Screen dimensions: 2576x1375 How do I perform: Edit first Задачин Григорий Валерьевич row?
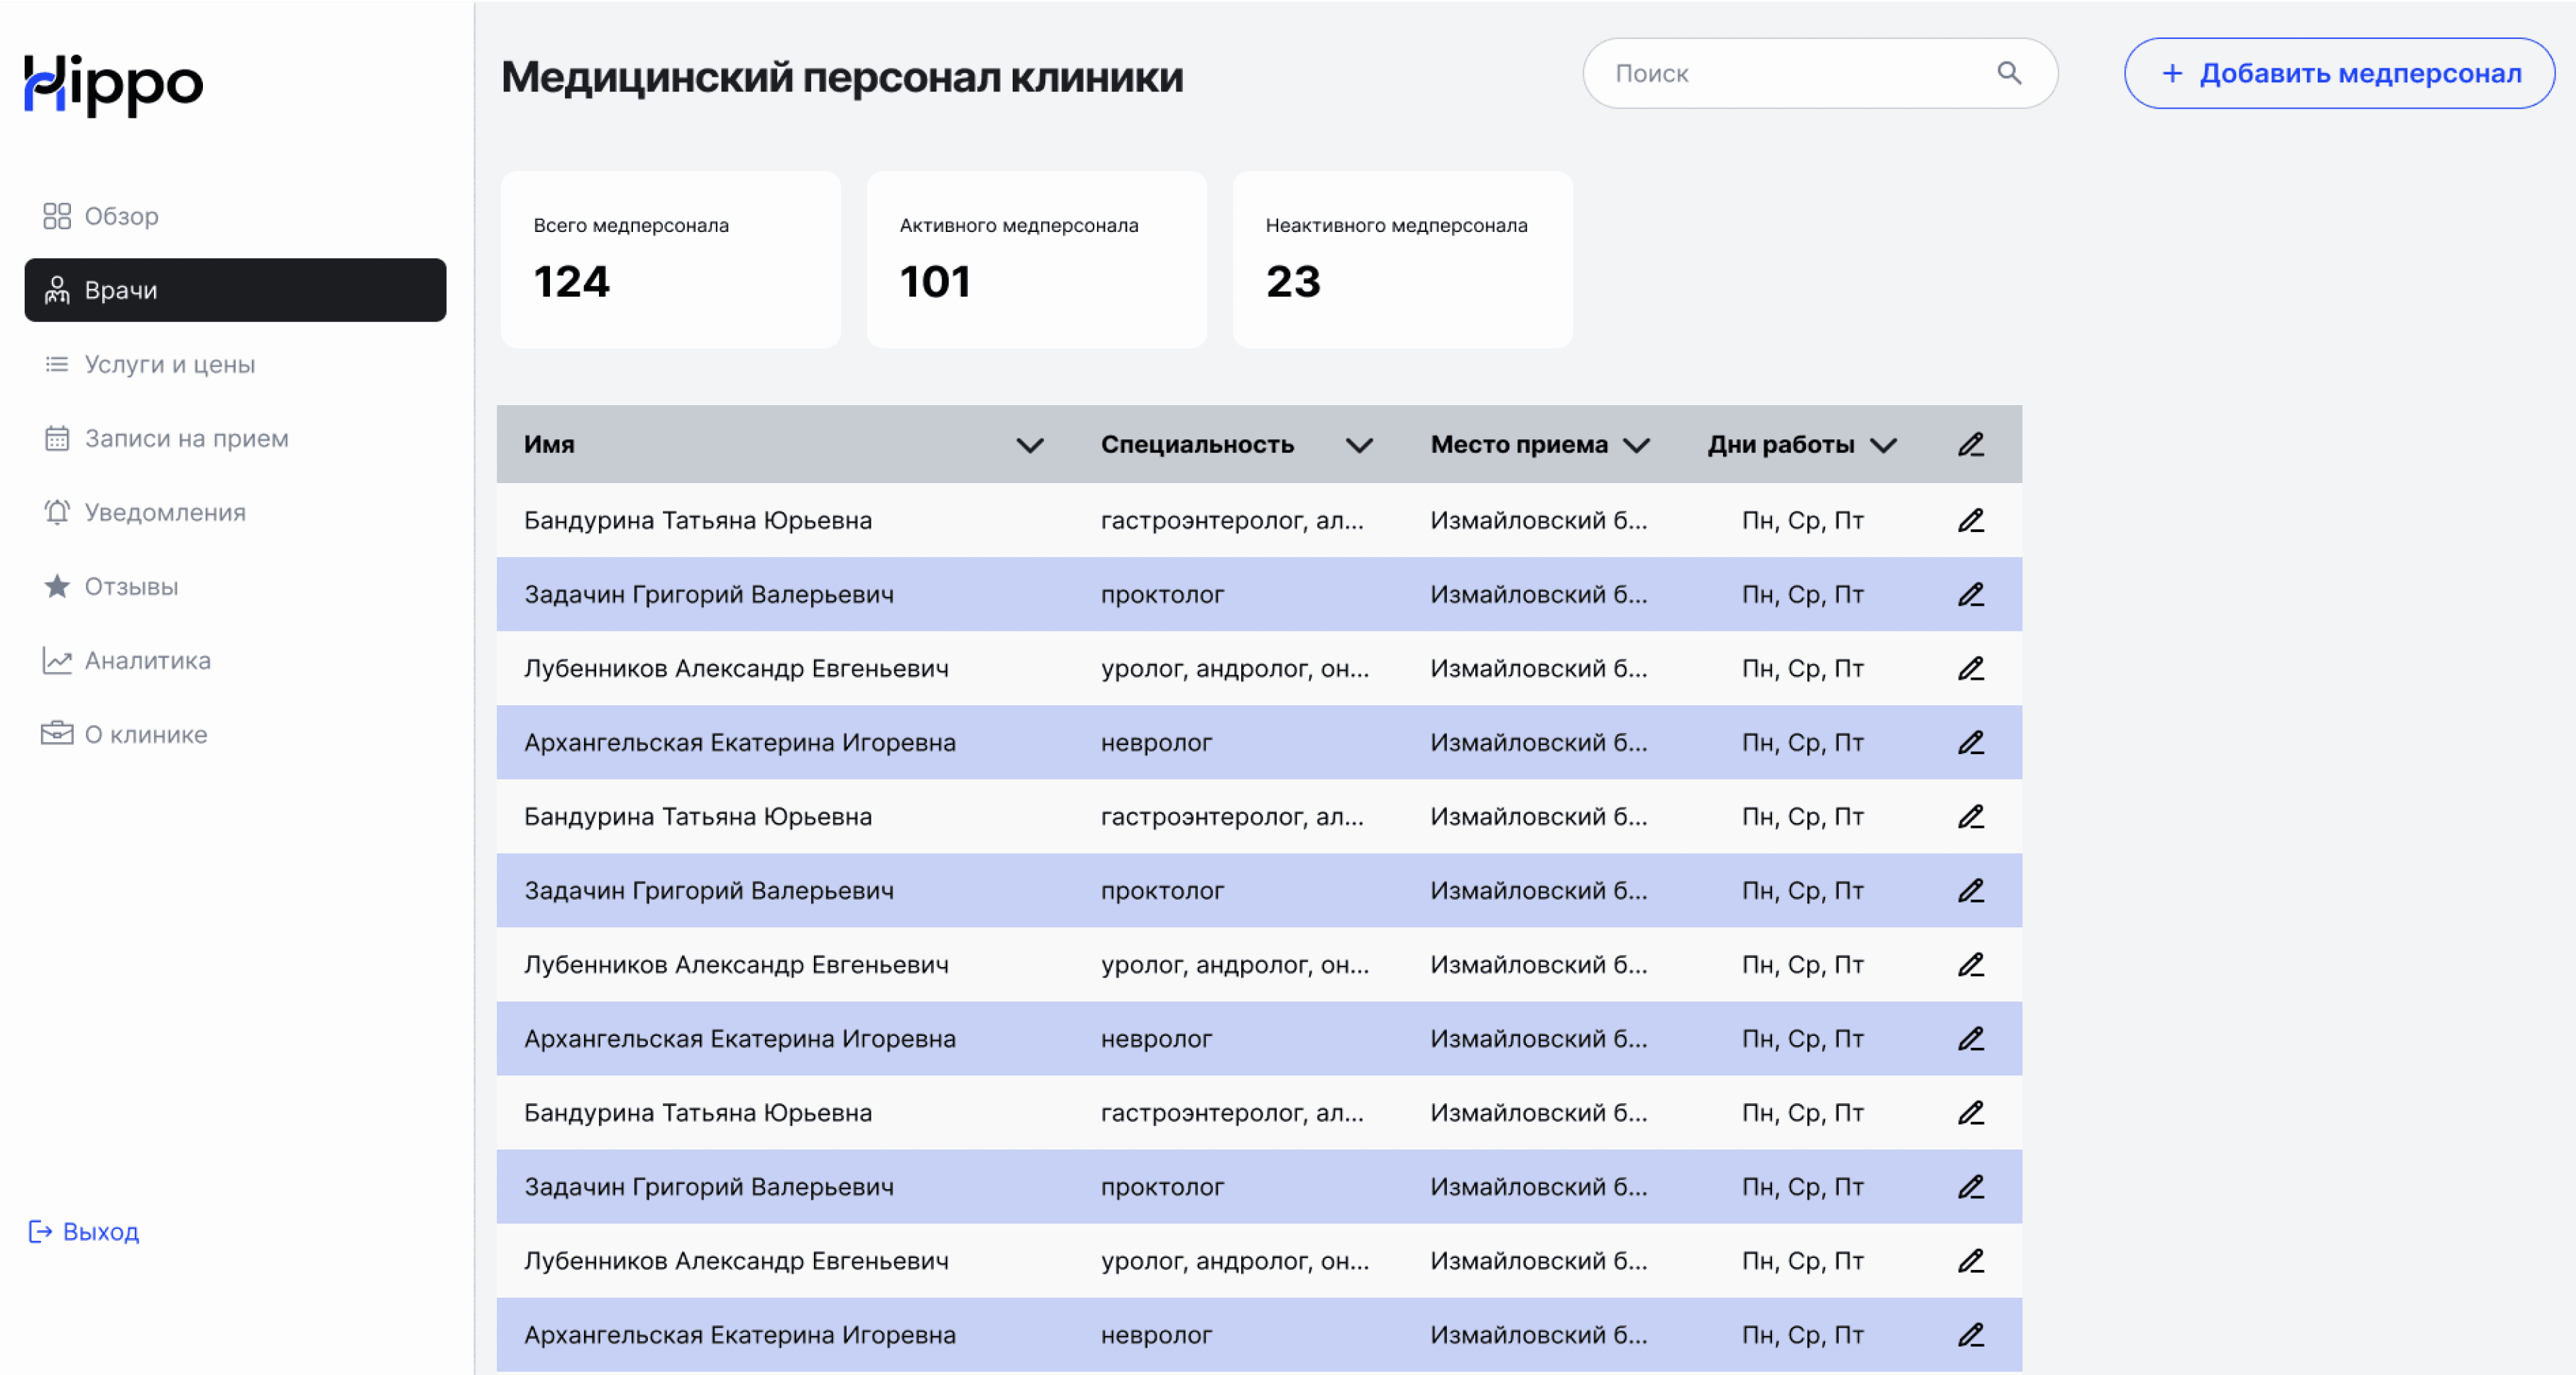(x=1970, y=594)
